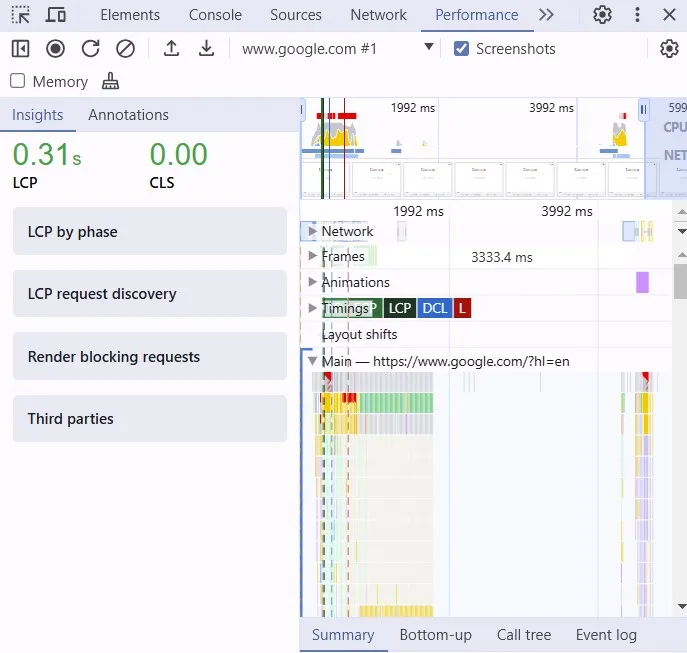This screenshot has width=687, height=653.
Task: Collapse the Main thread track triangle
Action: pyautogui.click(x=312, y=361)
